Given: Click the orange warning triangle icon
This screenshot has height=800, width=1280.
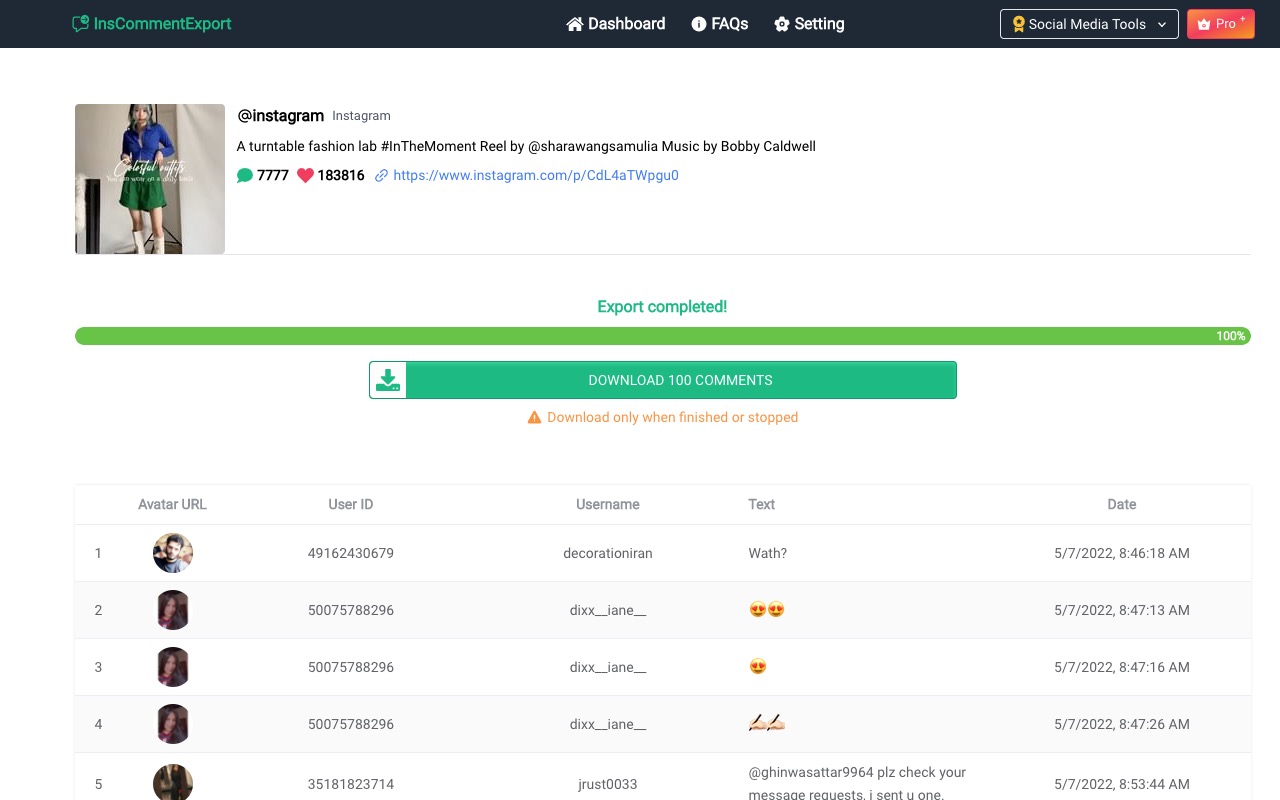Looking at the screenshot, I should pyautogui.click(x=534, y=417).
